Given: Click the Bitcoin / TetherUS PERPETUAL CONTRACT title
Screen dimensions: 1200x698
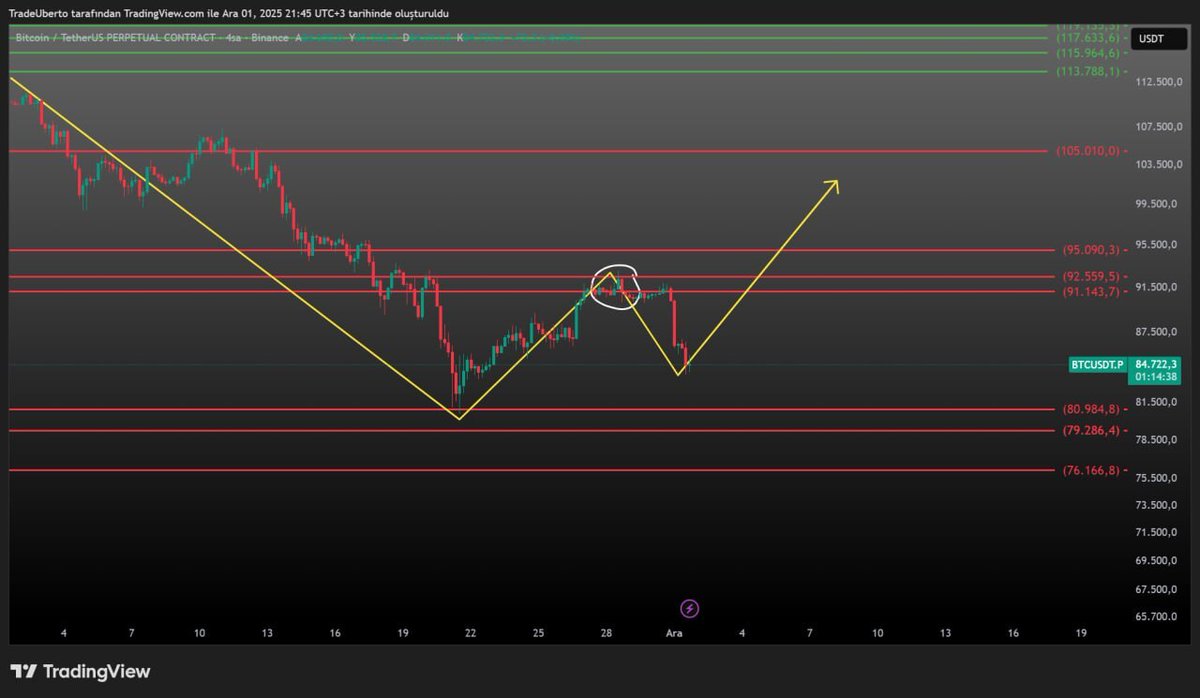Looking at the screenshot, I should 115,38.
